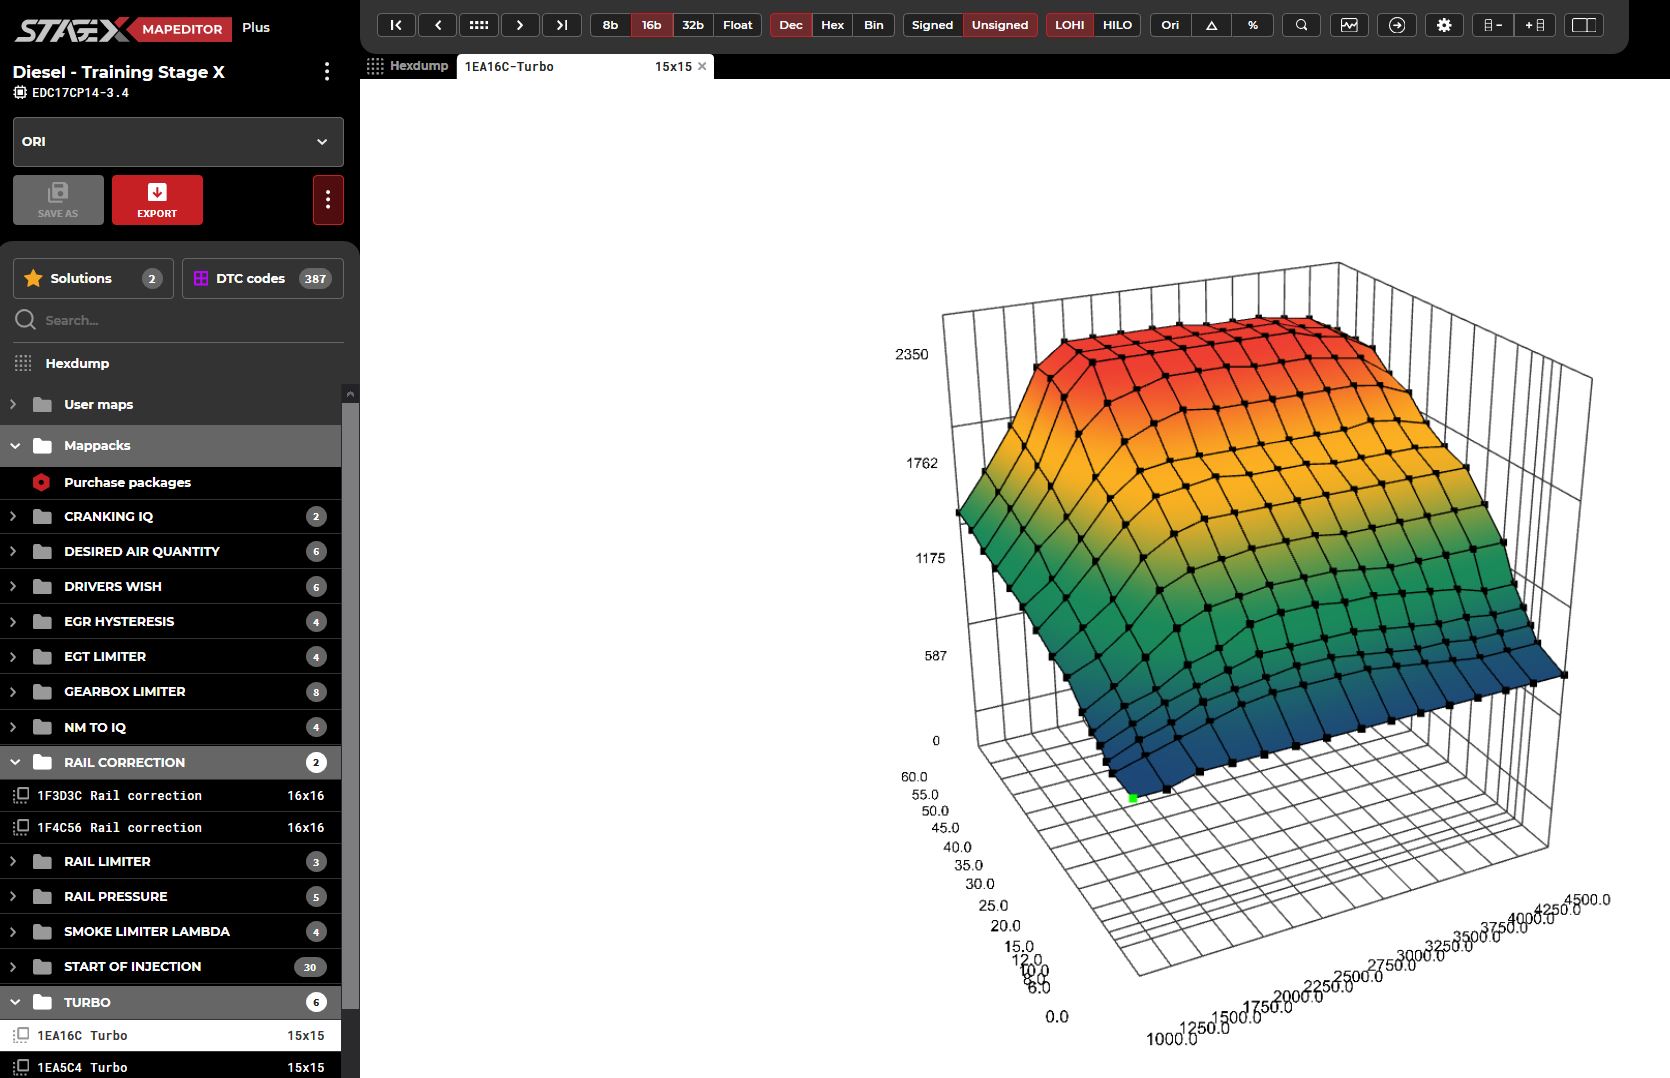Screen dimensions: 1670x1078
Task: Switch data width to 8b
Action: (x=610, y=25)
